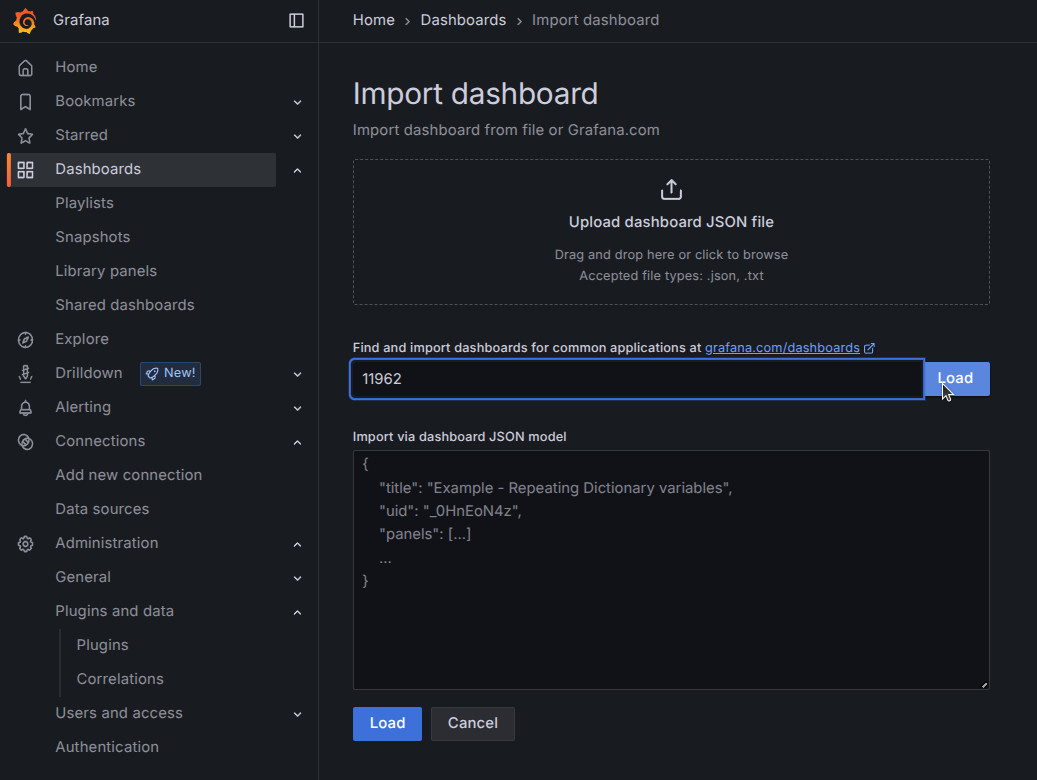This screenshot has height=780, width=1037.
Task: Click the Alerting bell icon
Action: (25, 408)
